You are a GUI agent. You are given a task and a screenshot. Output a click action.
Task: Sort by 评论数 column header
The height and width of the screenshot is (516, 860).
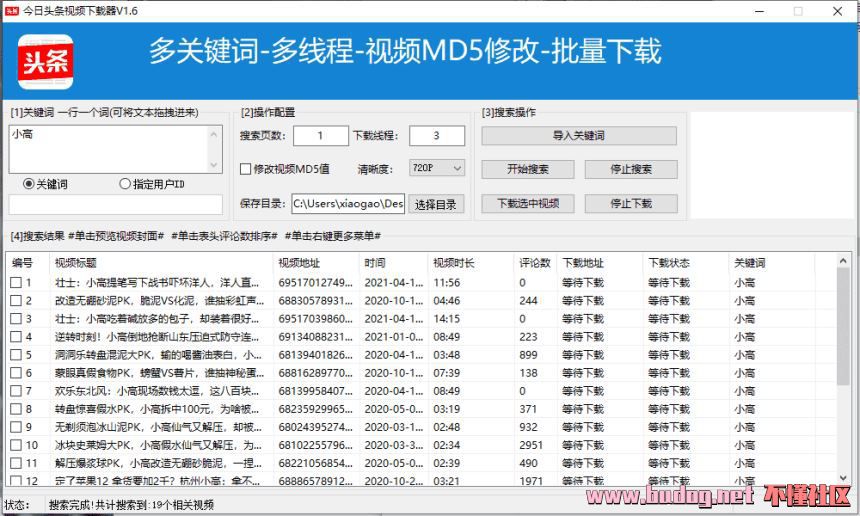[x=535, y=263]
